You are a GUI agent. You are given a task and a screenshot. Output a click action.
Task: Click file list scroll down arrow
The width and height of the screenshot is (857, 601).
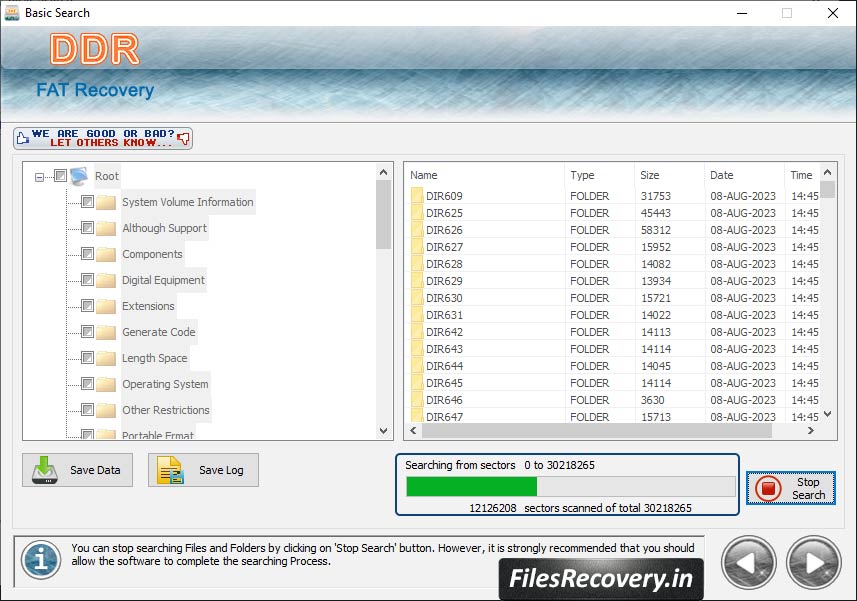click(x=827, y=414)
